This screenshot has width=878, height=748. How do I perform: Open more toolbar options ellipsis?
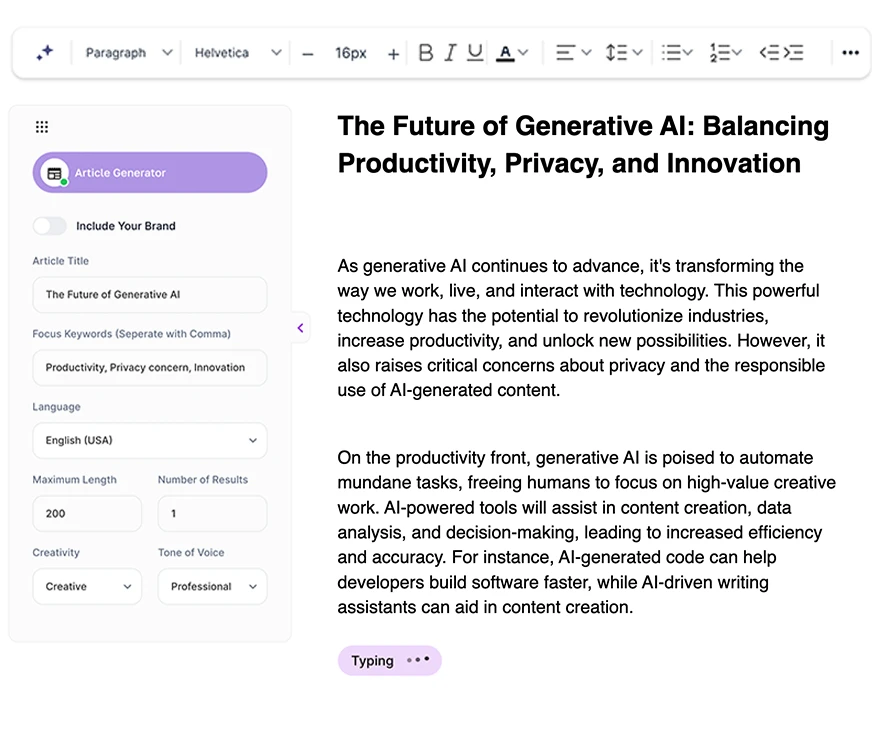(850, 53)
